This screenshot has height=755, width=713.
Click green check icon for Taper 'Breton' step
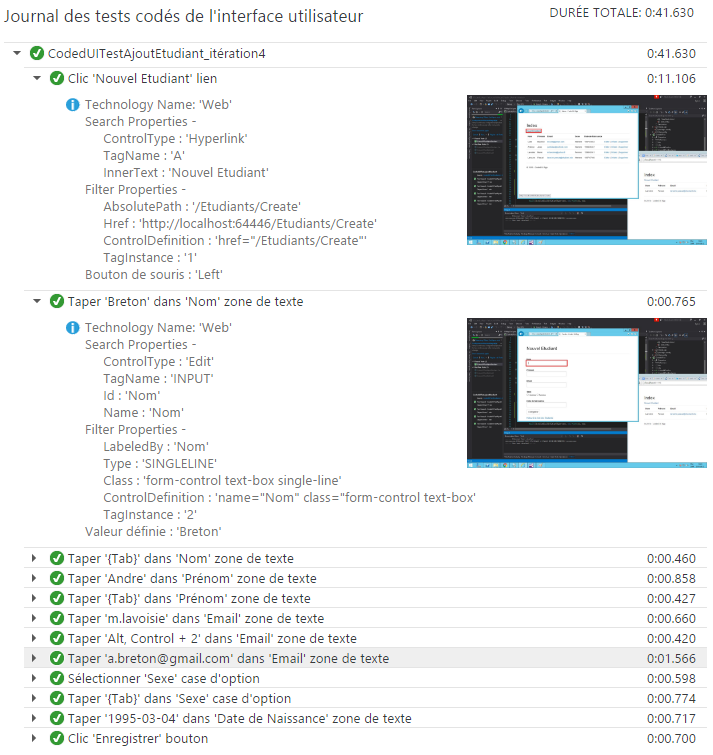tap(56, 301)
